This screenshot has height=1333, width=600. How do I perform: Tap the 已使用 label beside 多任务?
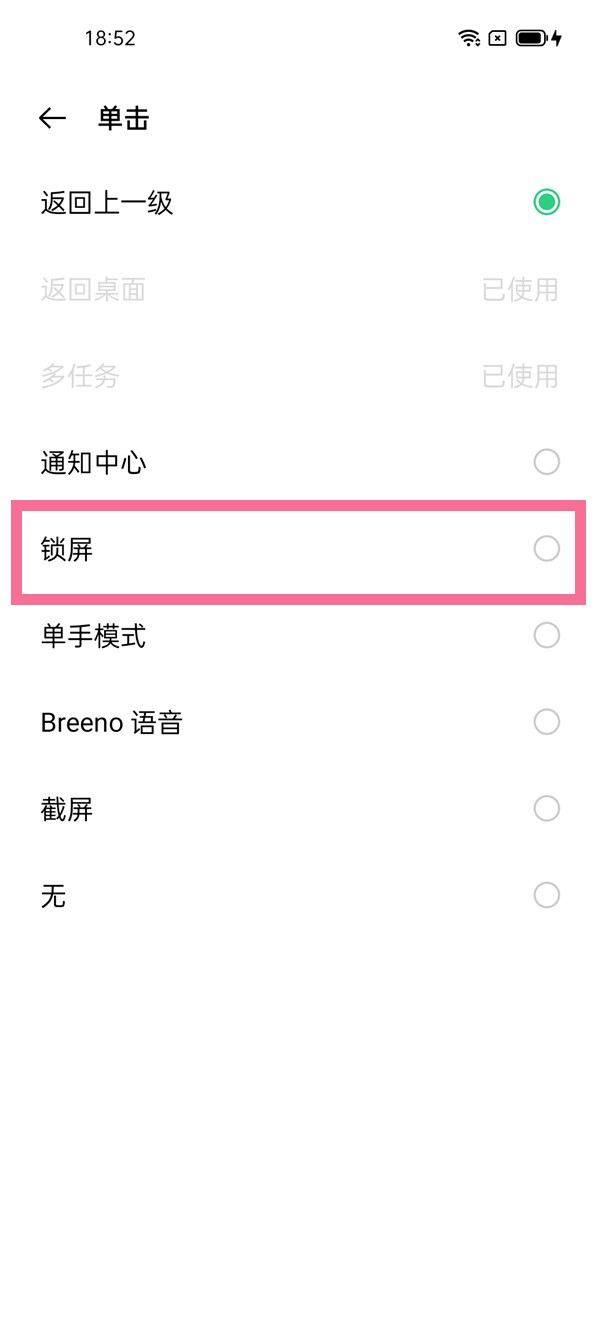pyautogui.click(x=520, y=376)
